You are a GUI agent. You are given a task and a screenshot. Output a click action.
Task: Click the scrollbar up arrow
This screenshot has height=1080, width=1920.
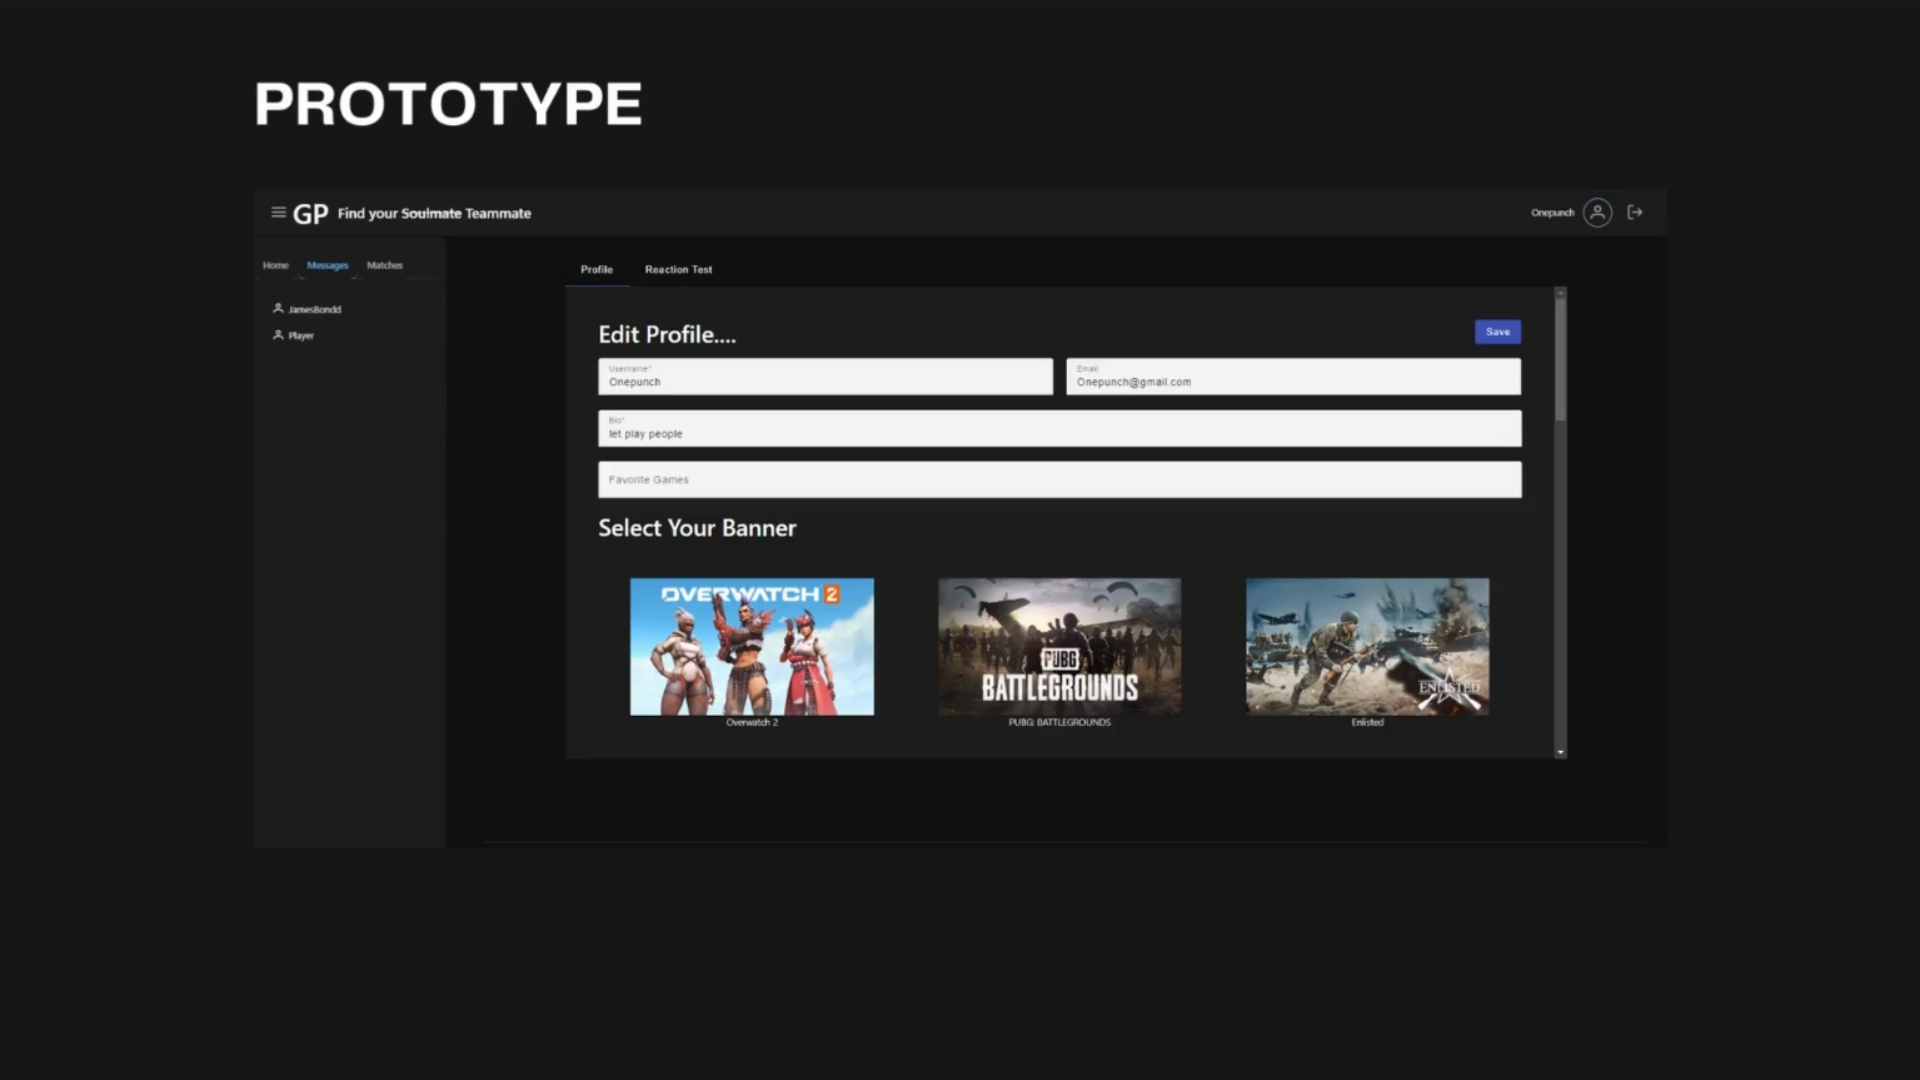click(x=1560, y=293)
